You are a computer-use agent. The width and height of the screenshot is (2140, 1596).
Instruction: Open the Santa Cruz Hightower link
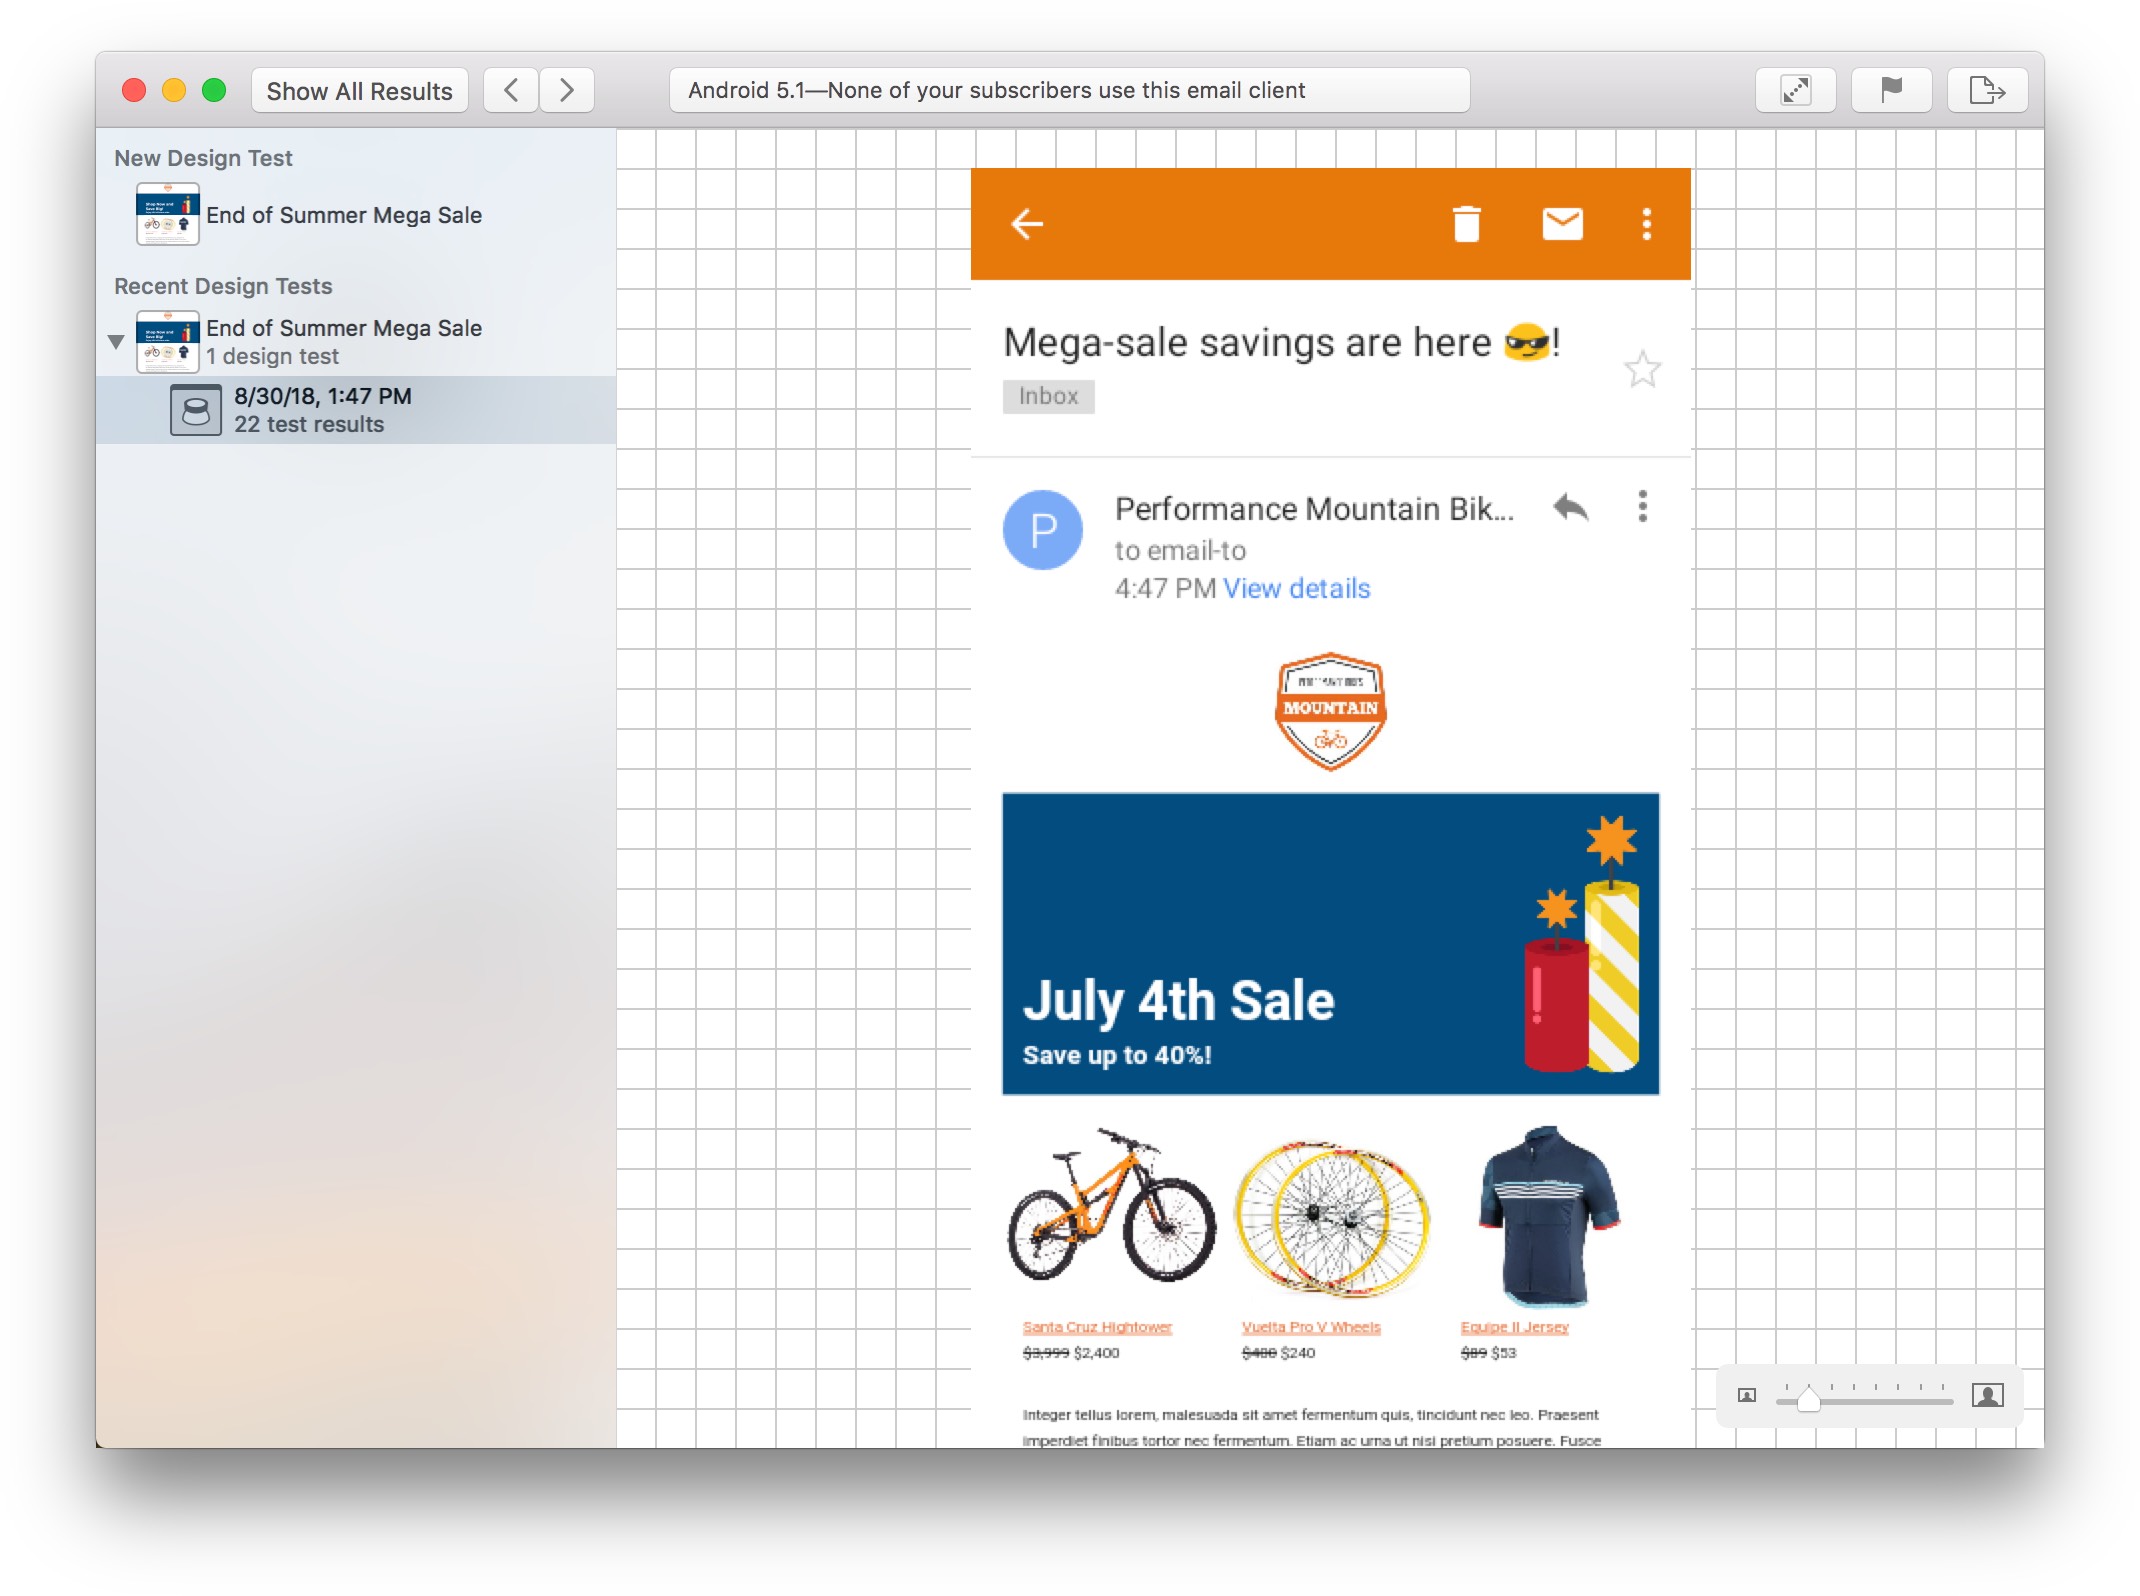tap(1097, 1327)
